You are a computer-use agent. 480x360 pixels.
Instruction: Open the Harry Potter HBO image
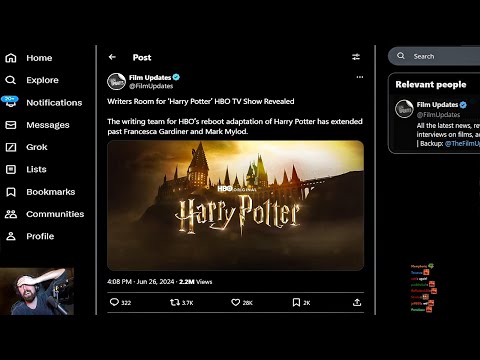pyautogui.click(x=235, y=205)
